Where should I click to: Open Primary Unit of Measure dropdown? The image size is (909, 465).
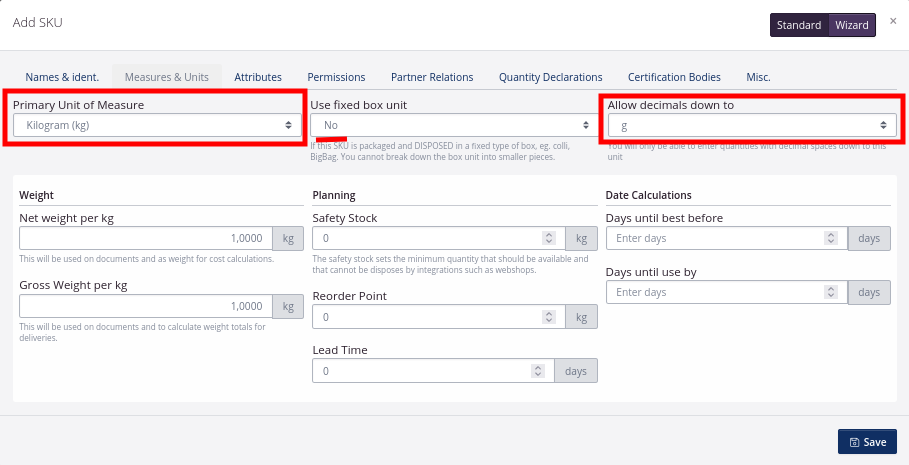coord(153,125)
